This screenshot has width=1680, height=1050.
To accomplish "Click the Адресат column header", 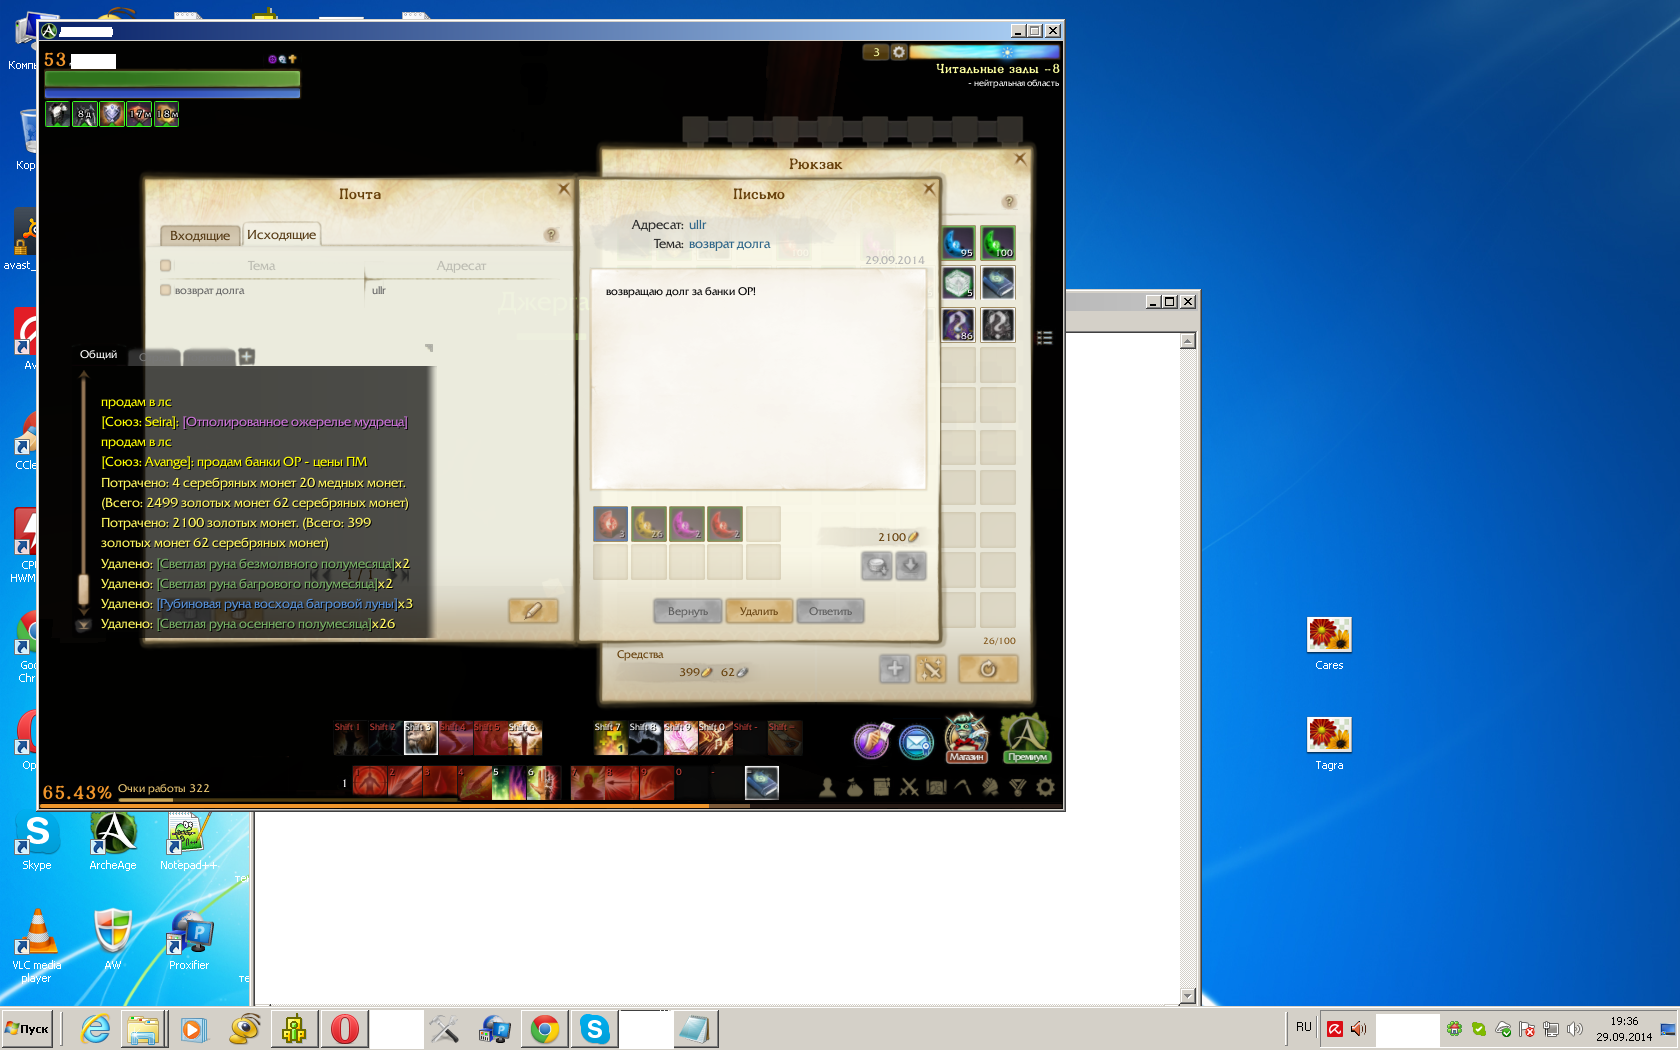I will point(461,265).
